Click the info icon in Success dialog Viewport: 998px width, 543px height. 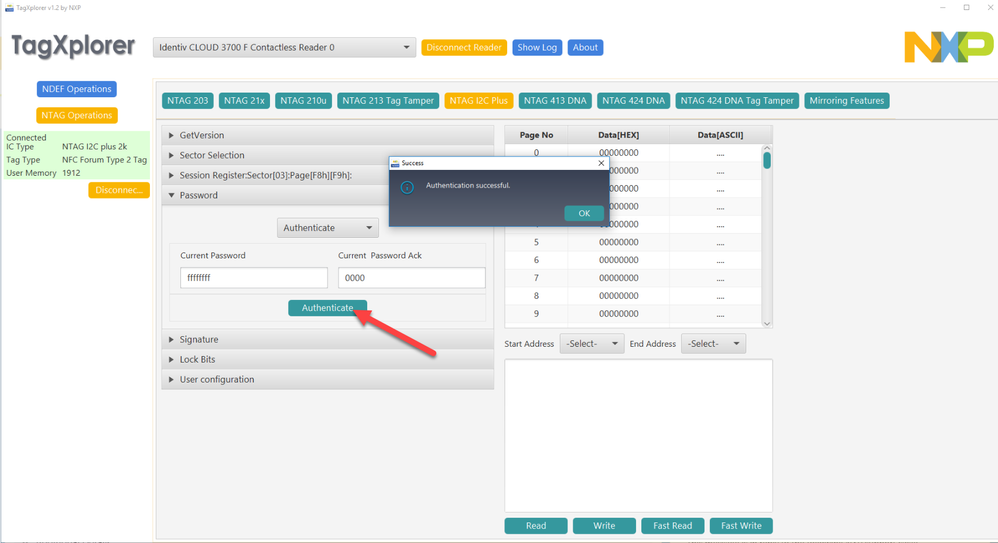pyautogui.click(x=407, y=187)
